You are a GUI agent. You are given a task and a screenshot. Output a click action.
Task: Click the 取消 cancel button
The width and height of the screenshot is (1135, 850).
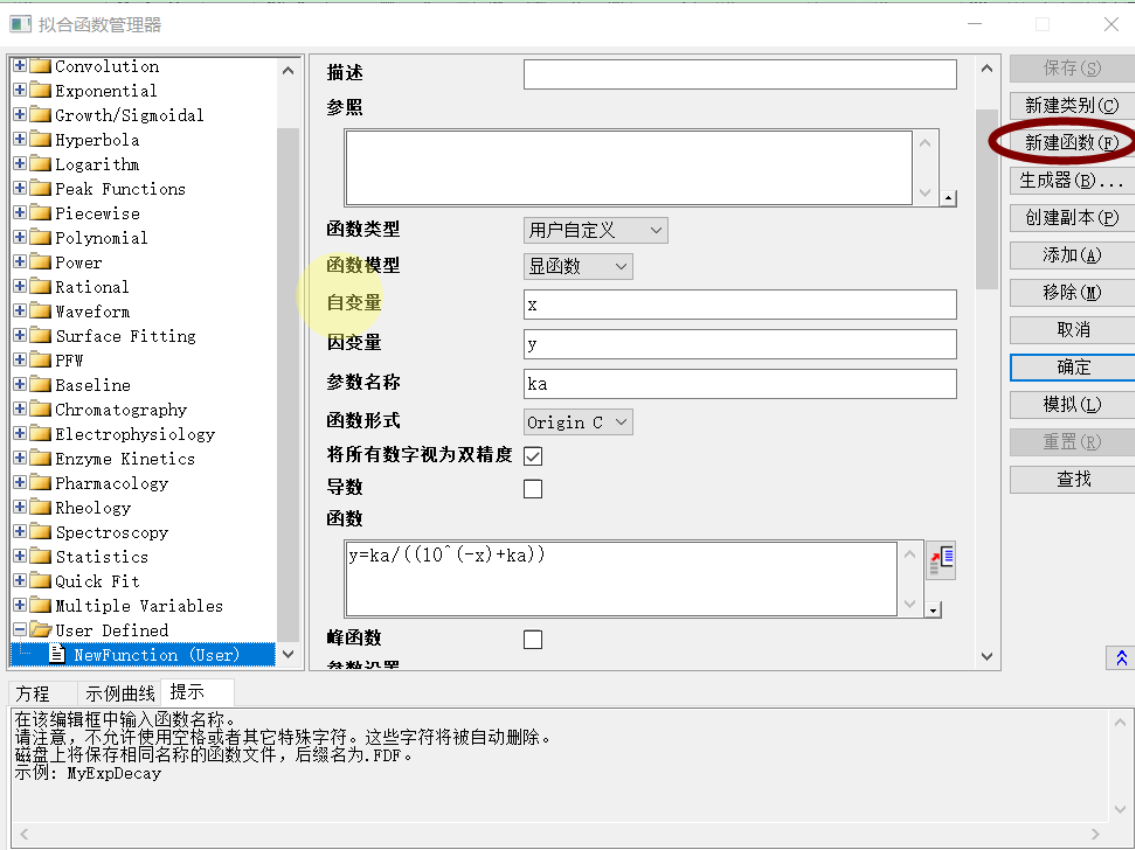(1072, 330)
